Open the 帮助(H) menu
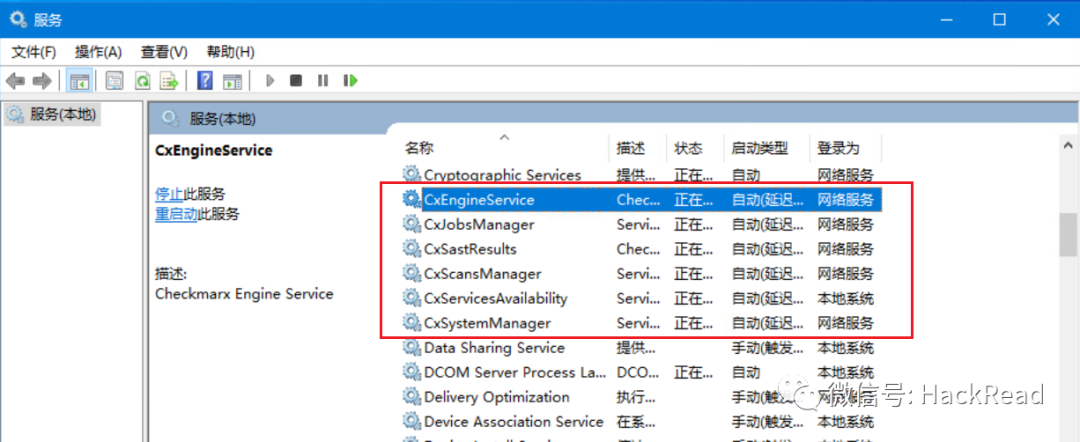Image resolution: width=1080 pixels, height=442 pixels. coord(230,52)
